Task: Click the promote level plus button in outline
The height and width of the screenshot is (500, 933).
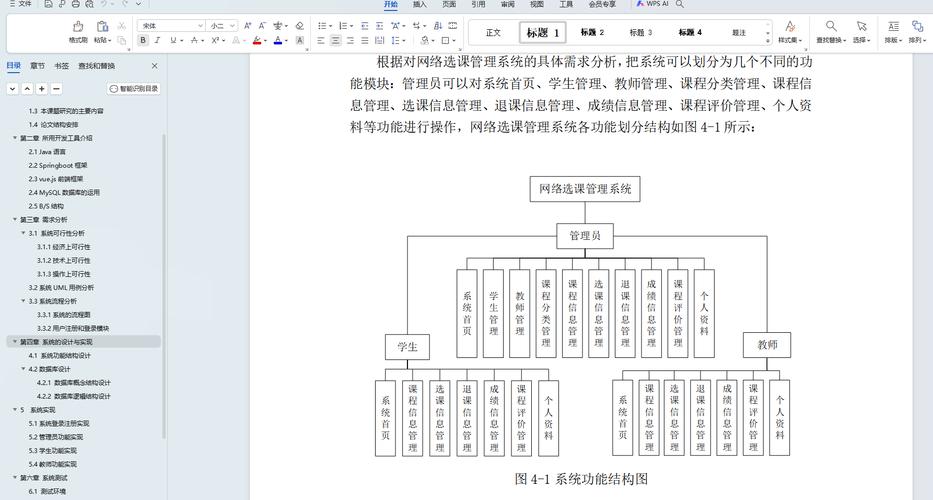Action: tap(42, 89)
